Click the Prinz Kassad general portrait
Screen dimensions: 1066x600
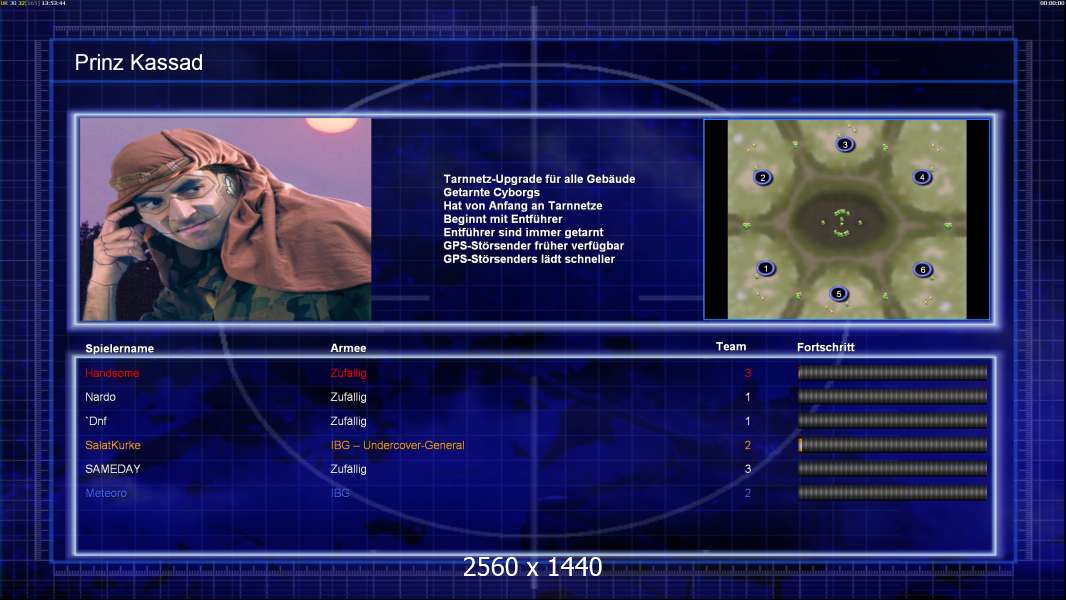click(x=226, y=219)
